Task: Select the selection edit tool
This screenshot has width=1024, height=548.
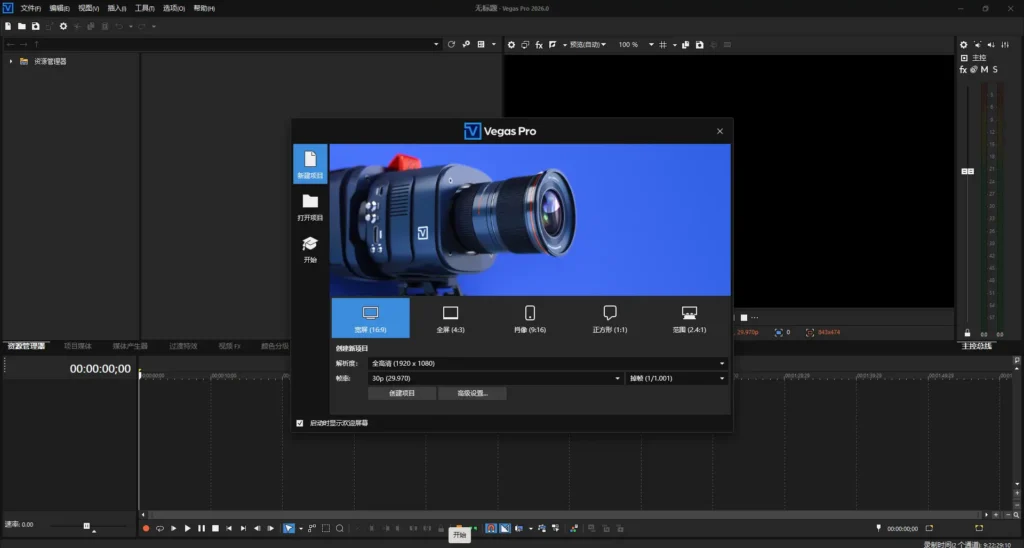Action: point(326,528)
